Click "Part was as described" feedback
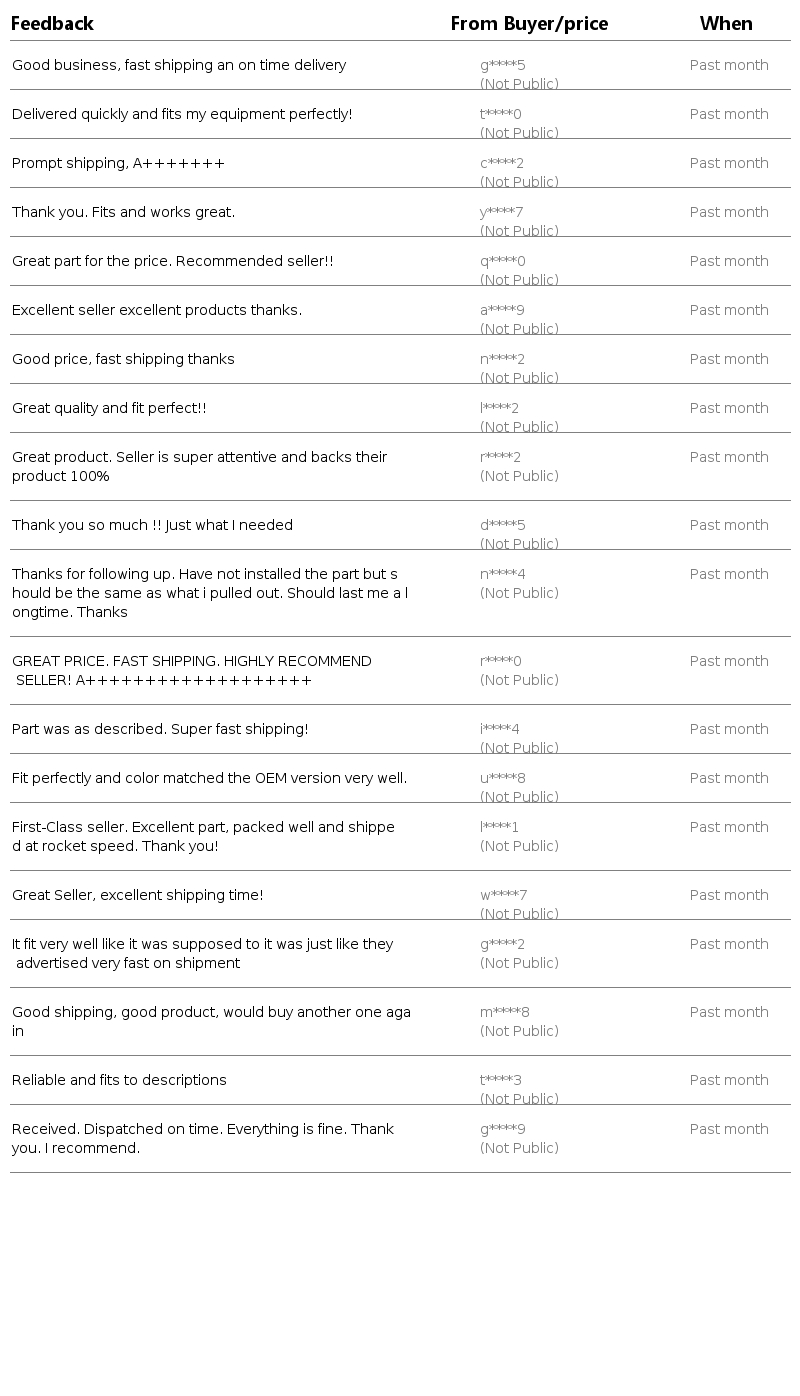 click(x=160, y=730)
